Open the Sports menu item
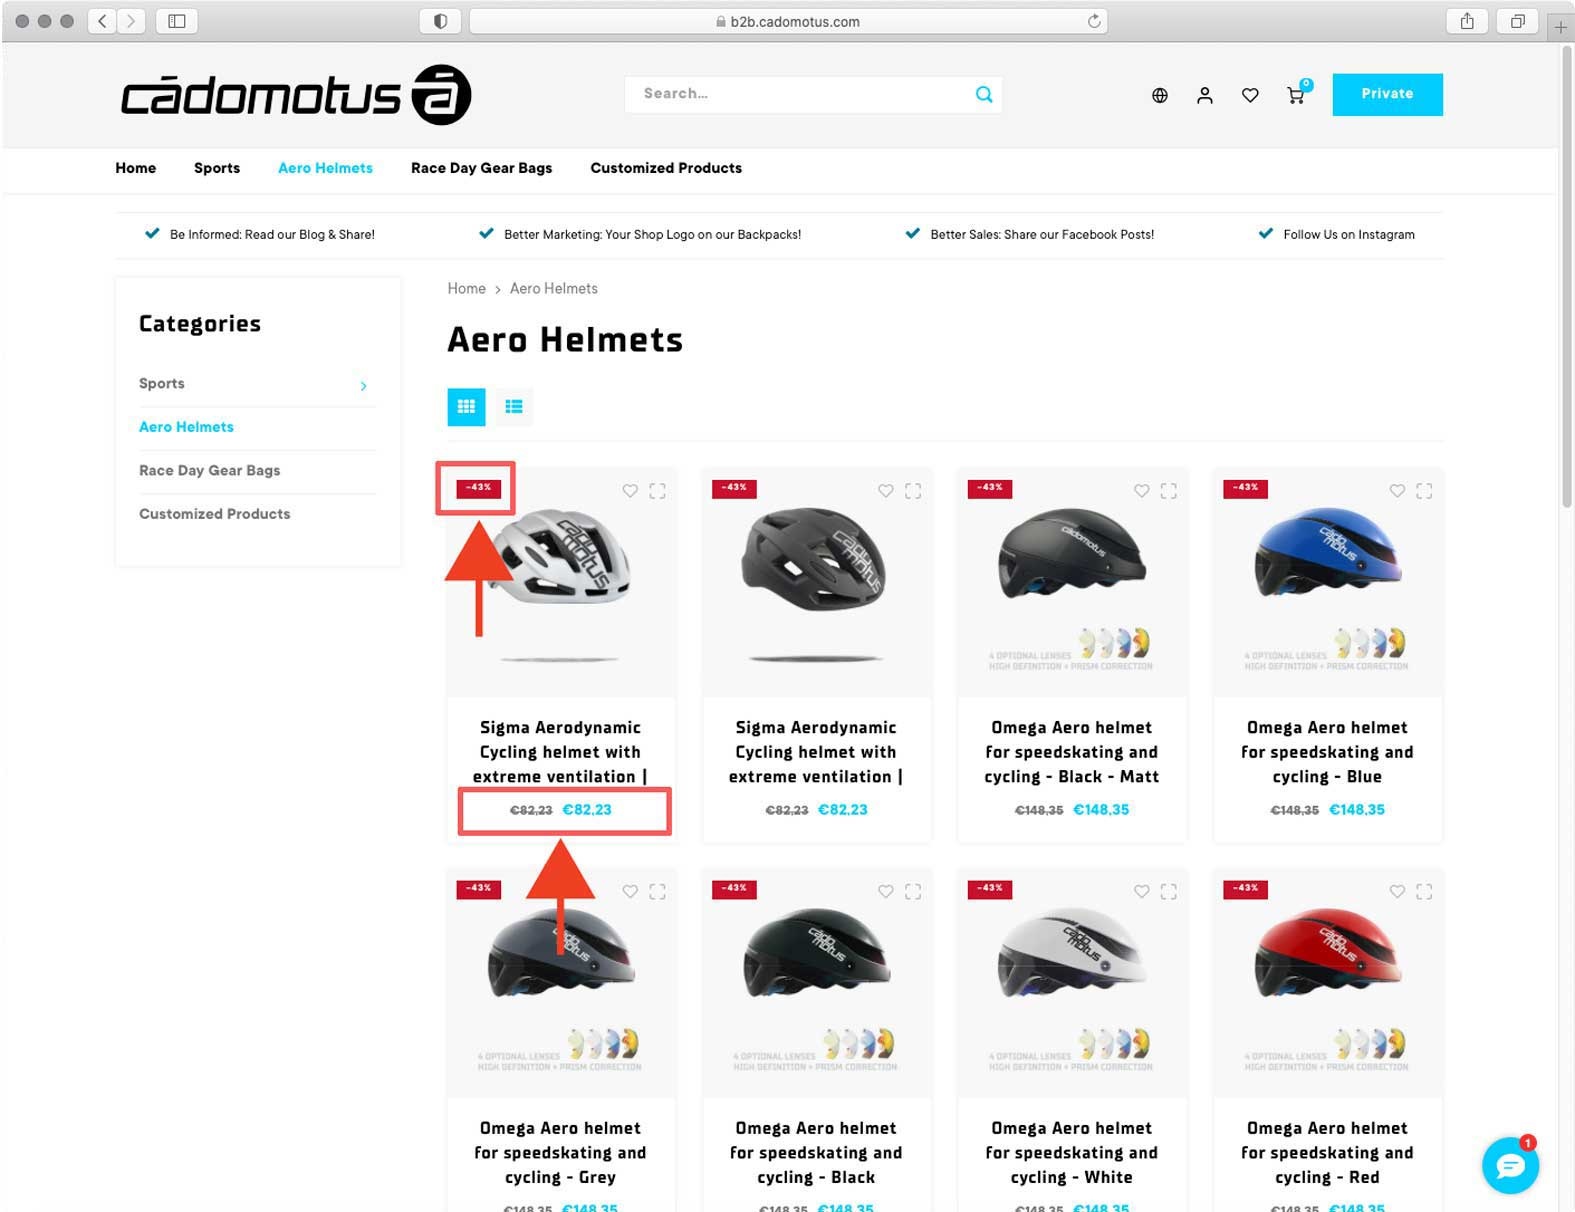1575x1212 pixels. 217,168
